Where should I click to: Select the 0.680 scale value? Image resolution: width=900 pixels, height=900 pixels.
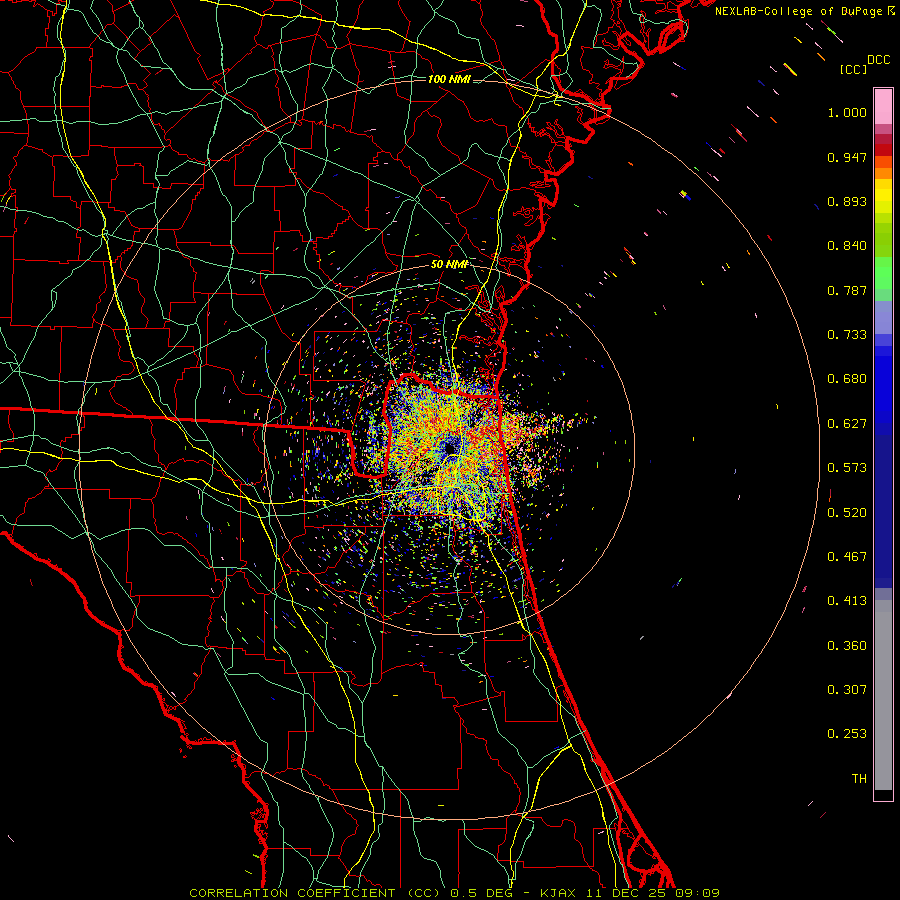[x=847, y=379]
